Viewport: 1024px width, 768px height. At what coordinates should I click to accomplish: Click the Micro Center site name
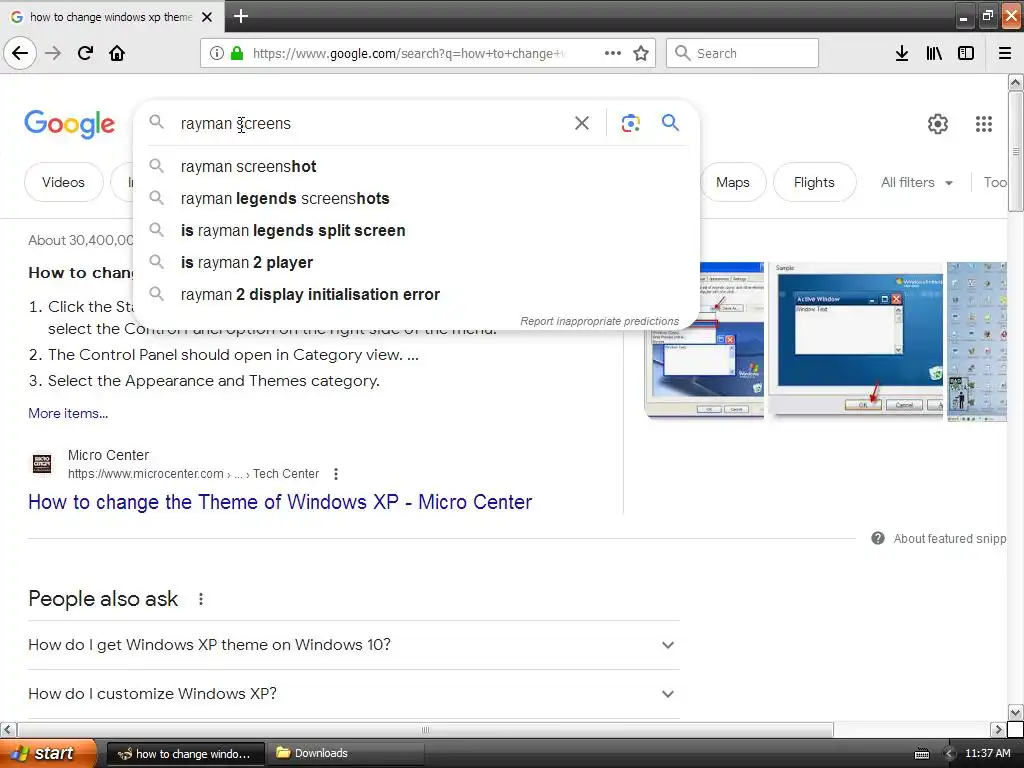(x=108, y=455)
